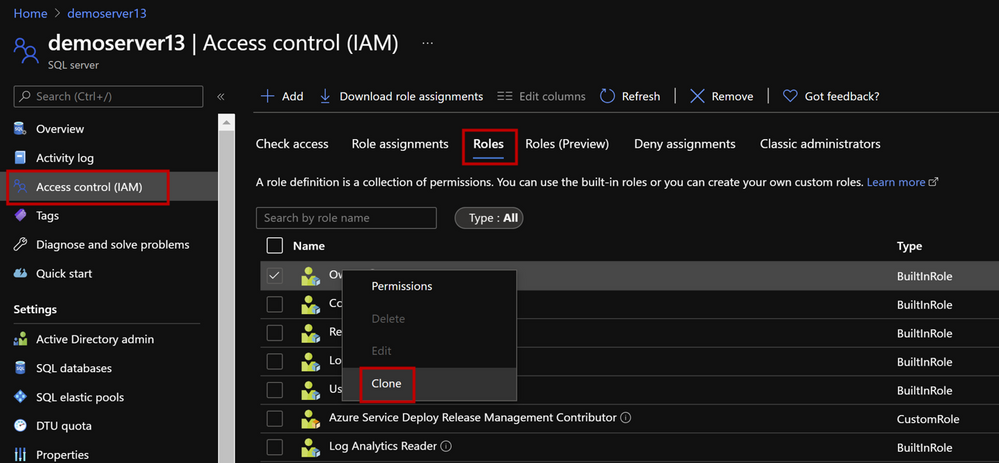Collapse the sidebar with double chevron
This screenshot has height=463, width=999.
[221, 96]
